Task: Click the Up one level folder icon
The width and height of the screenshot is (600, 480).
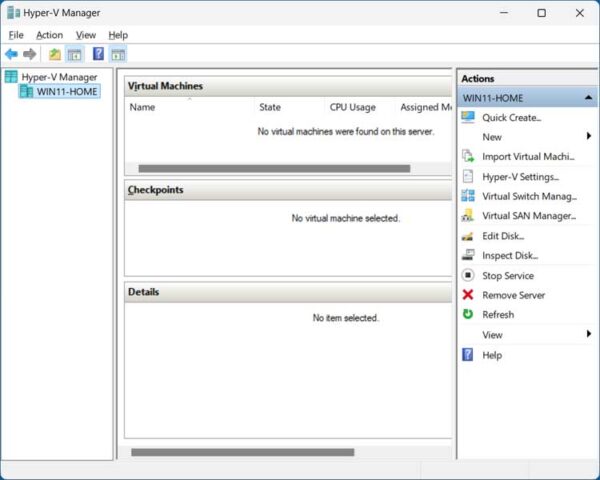Action: (x=55, y=54)
